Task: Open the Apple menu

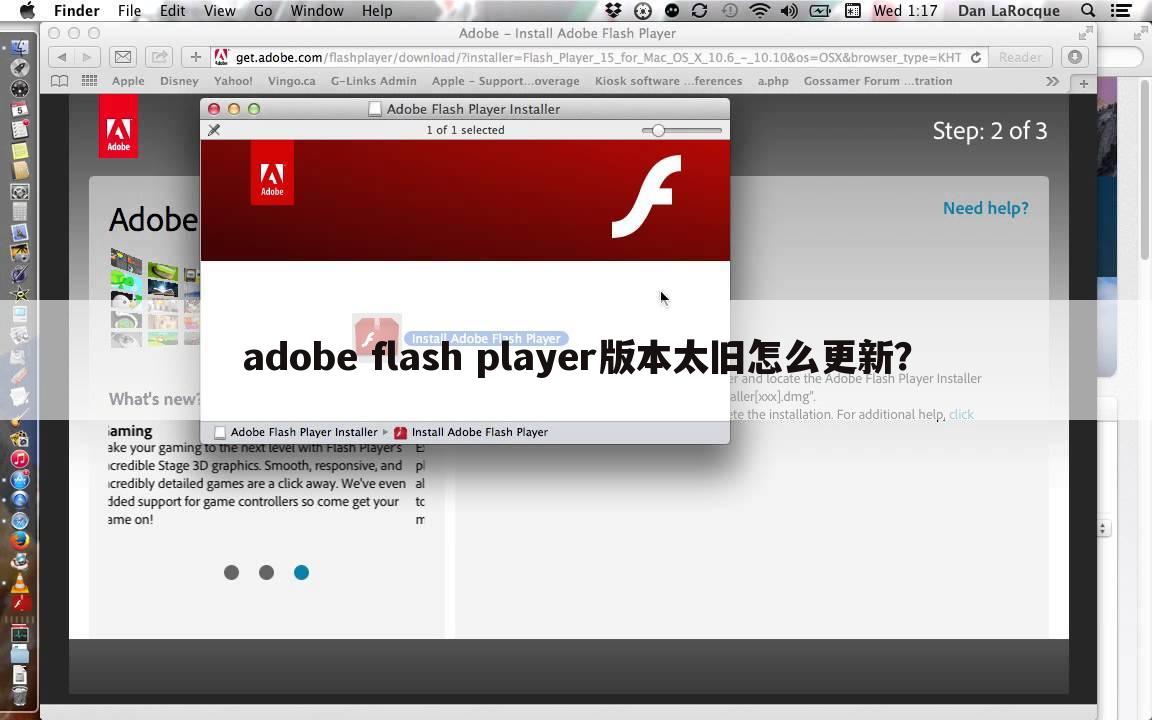Action: [27, 11]
